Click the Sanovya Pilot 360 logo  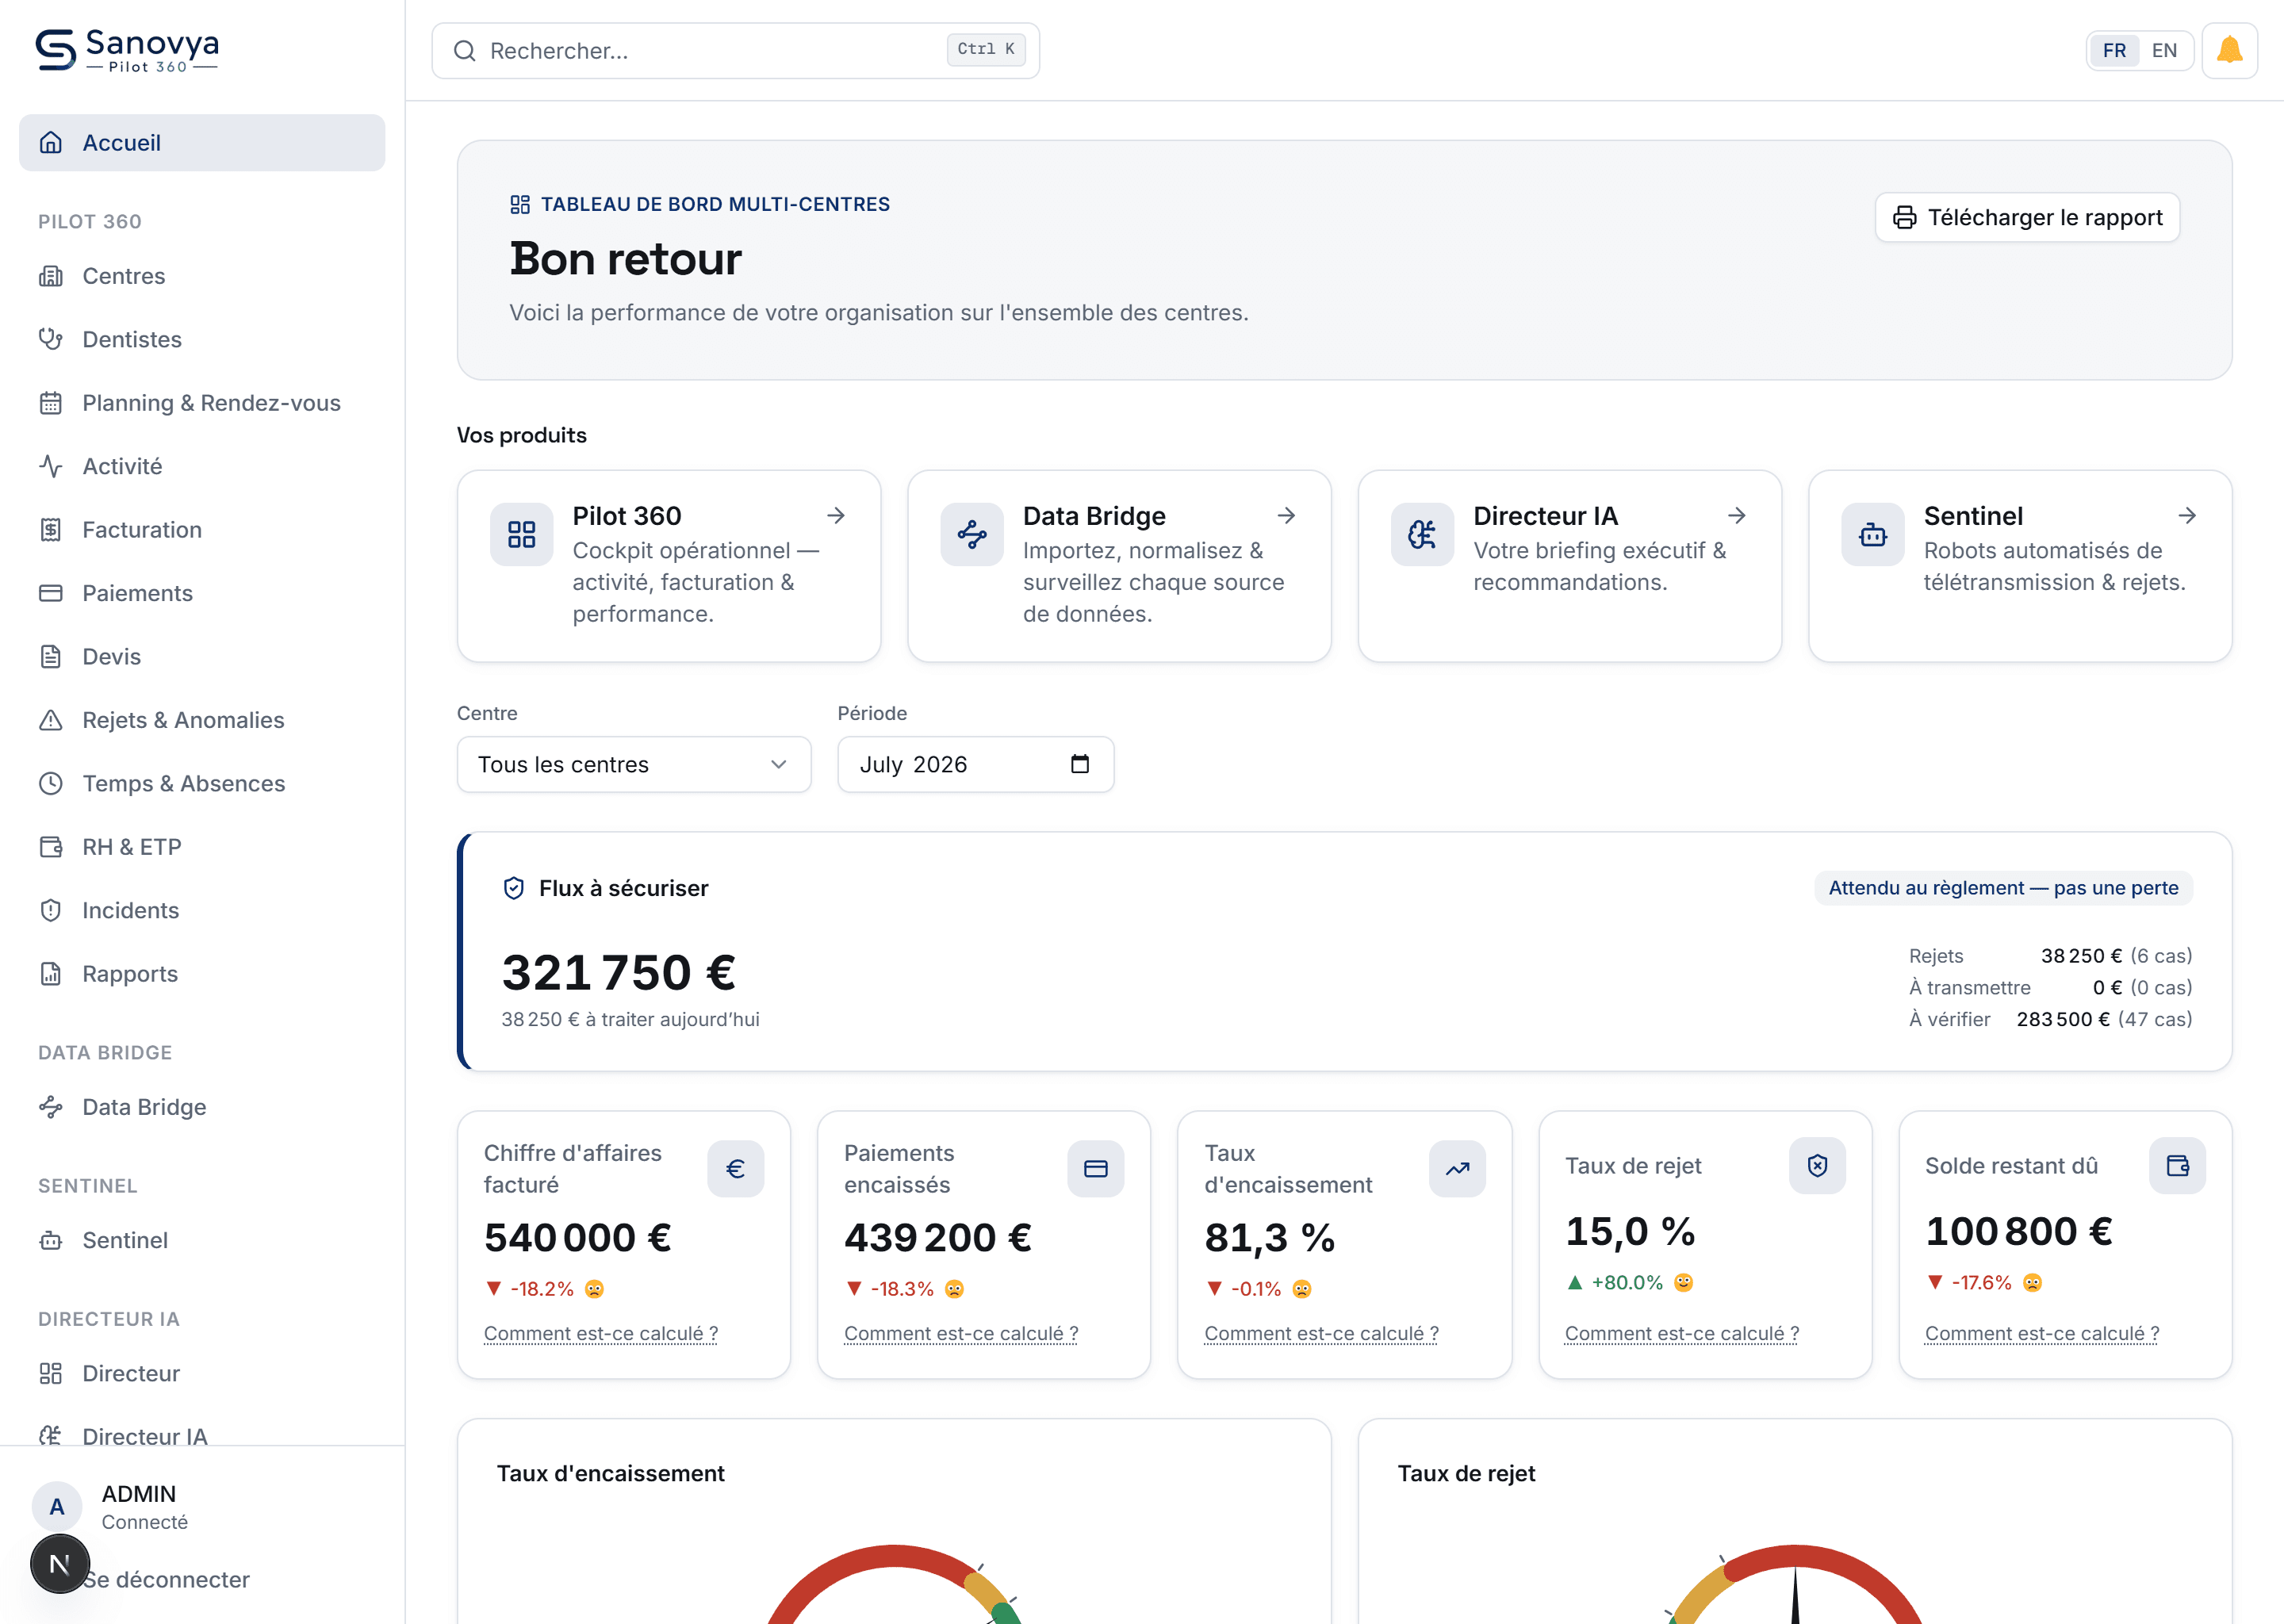(127, 50)
